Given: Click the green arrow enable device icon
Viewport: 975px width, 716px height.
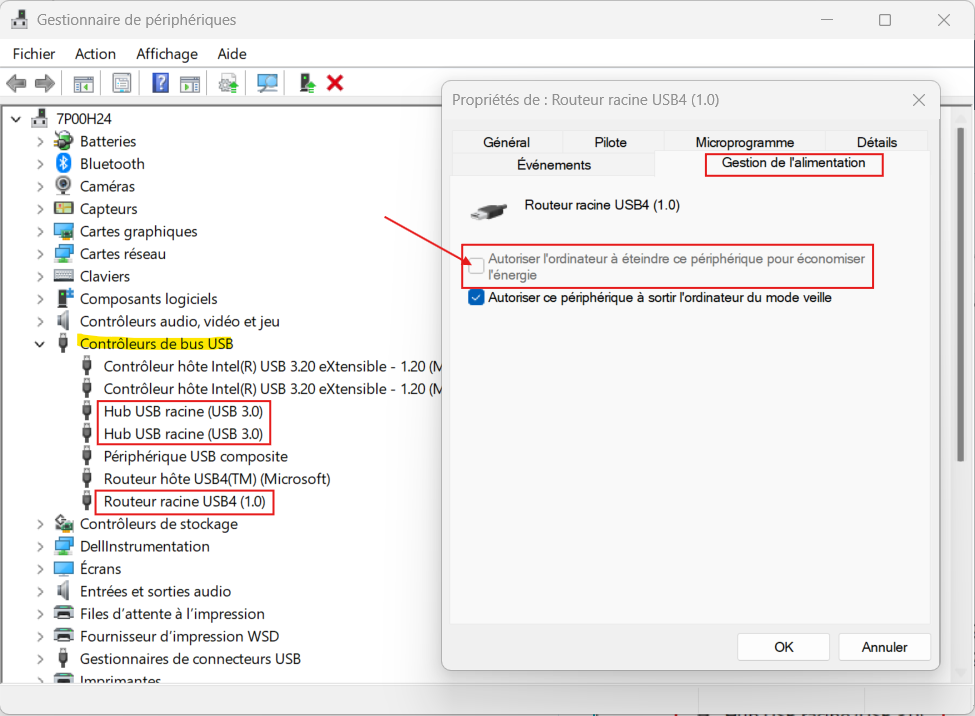Looking at the screenshot, I should click(308, 83).
